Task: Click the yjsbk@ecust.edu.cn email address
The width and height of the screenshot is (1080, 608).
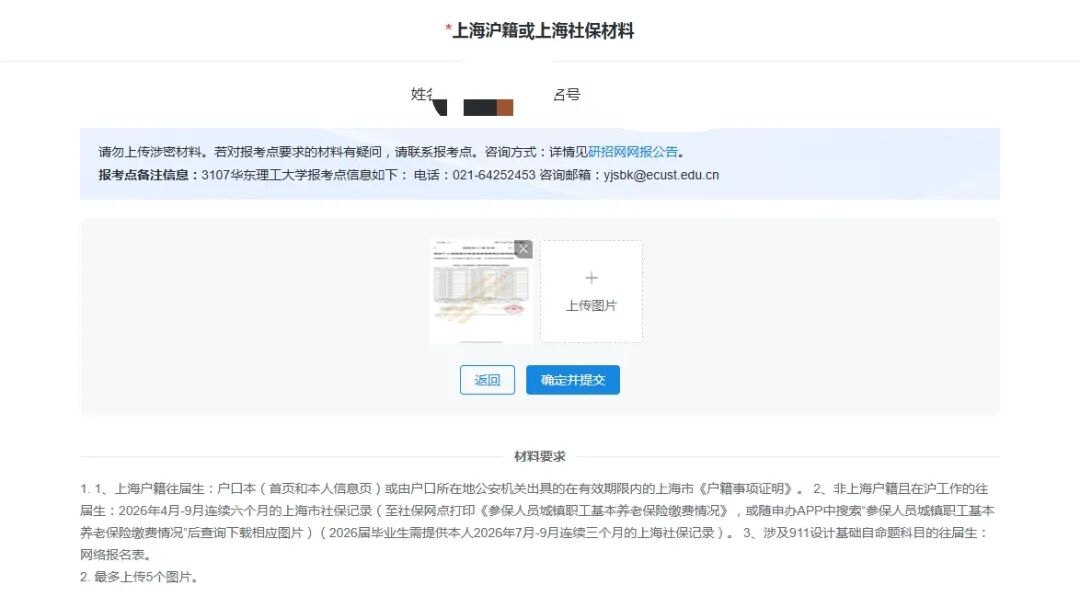Action: pyautogui.click(x=661, y=175)
